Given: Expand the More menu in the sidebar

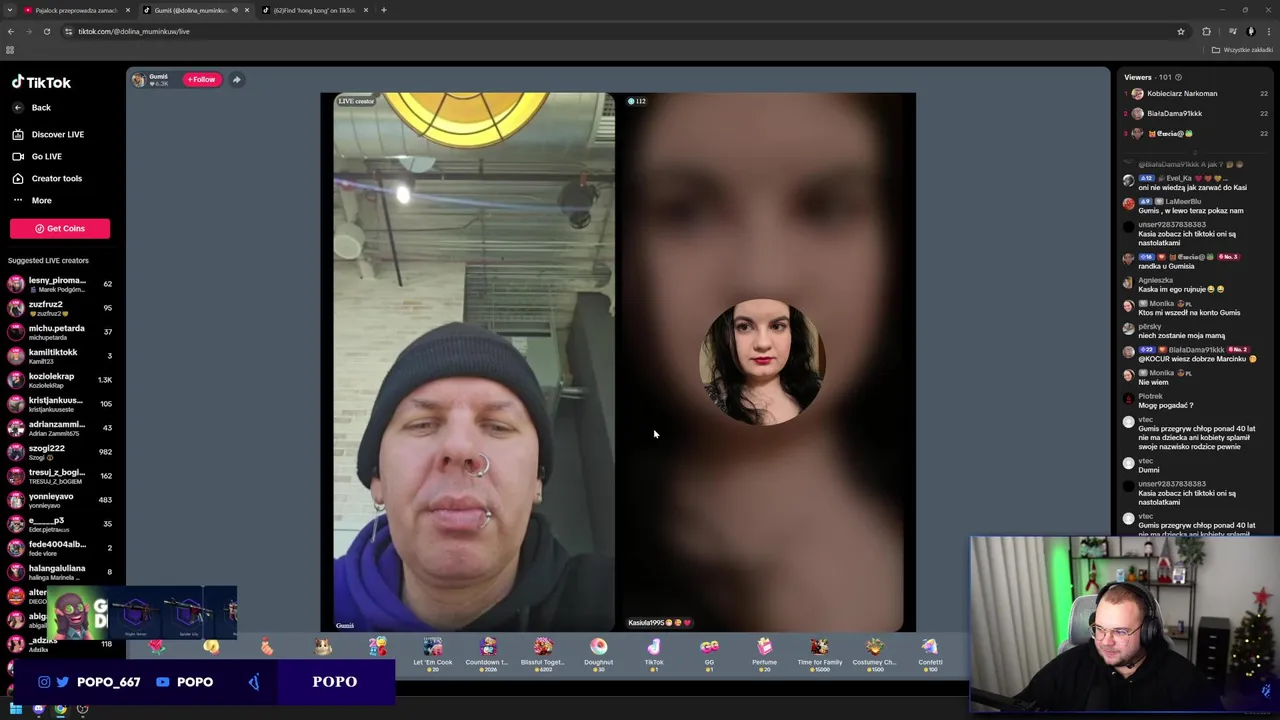Looking at the screenshot, I should click(x=32, y=200).
